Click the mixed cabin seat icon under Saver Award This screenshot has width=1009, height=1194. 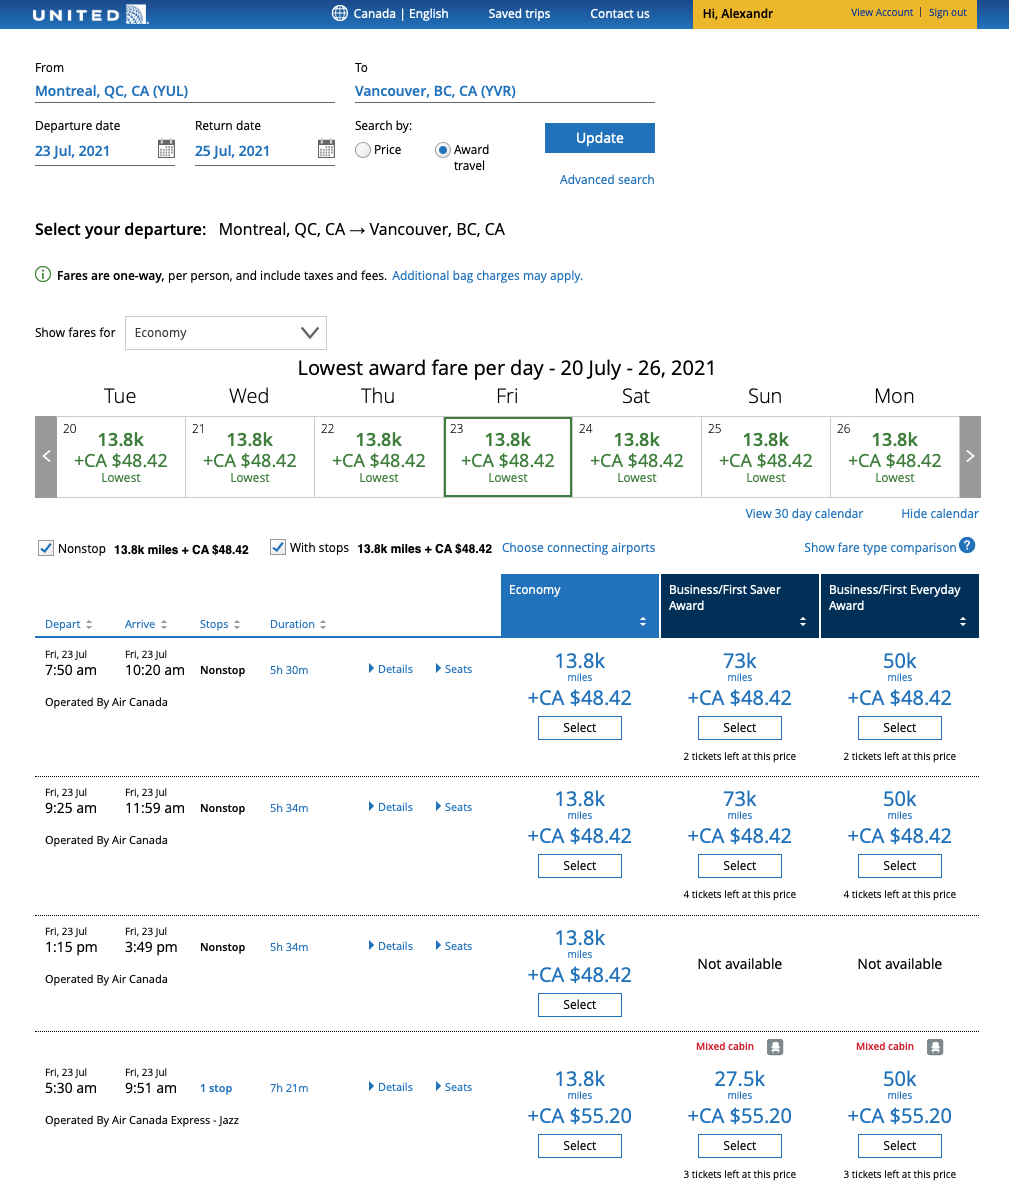click(775, 1047)
